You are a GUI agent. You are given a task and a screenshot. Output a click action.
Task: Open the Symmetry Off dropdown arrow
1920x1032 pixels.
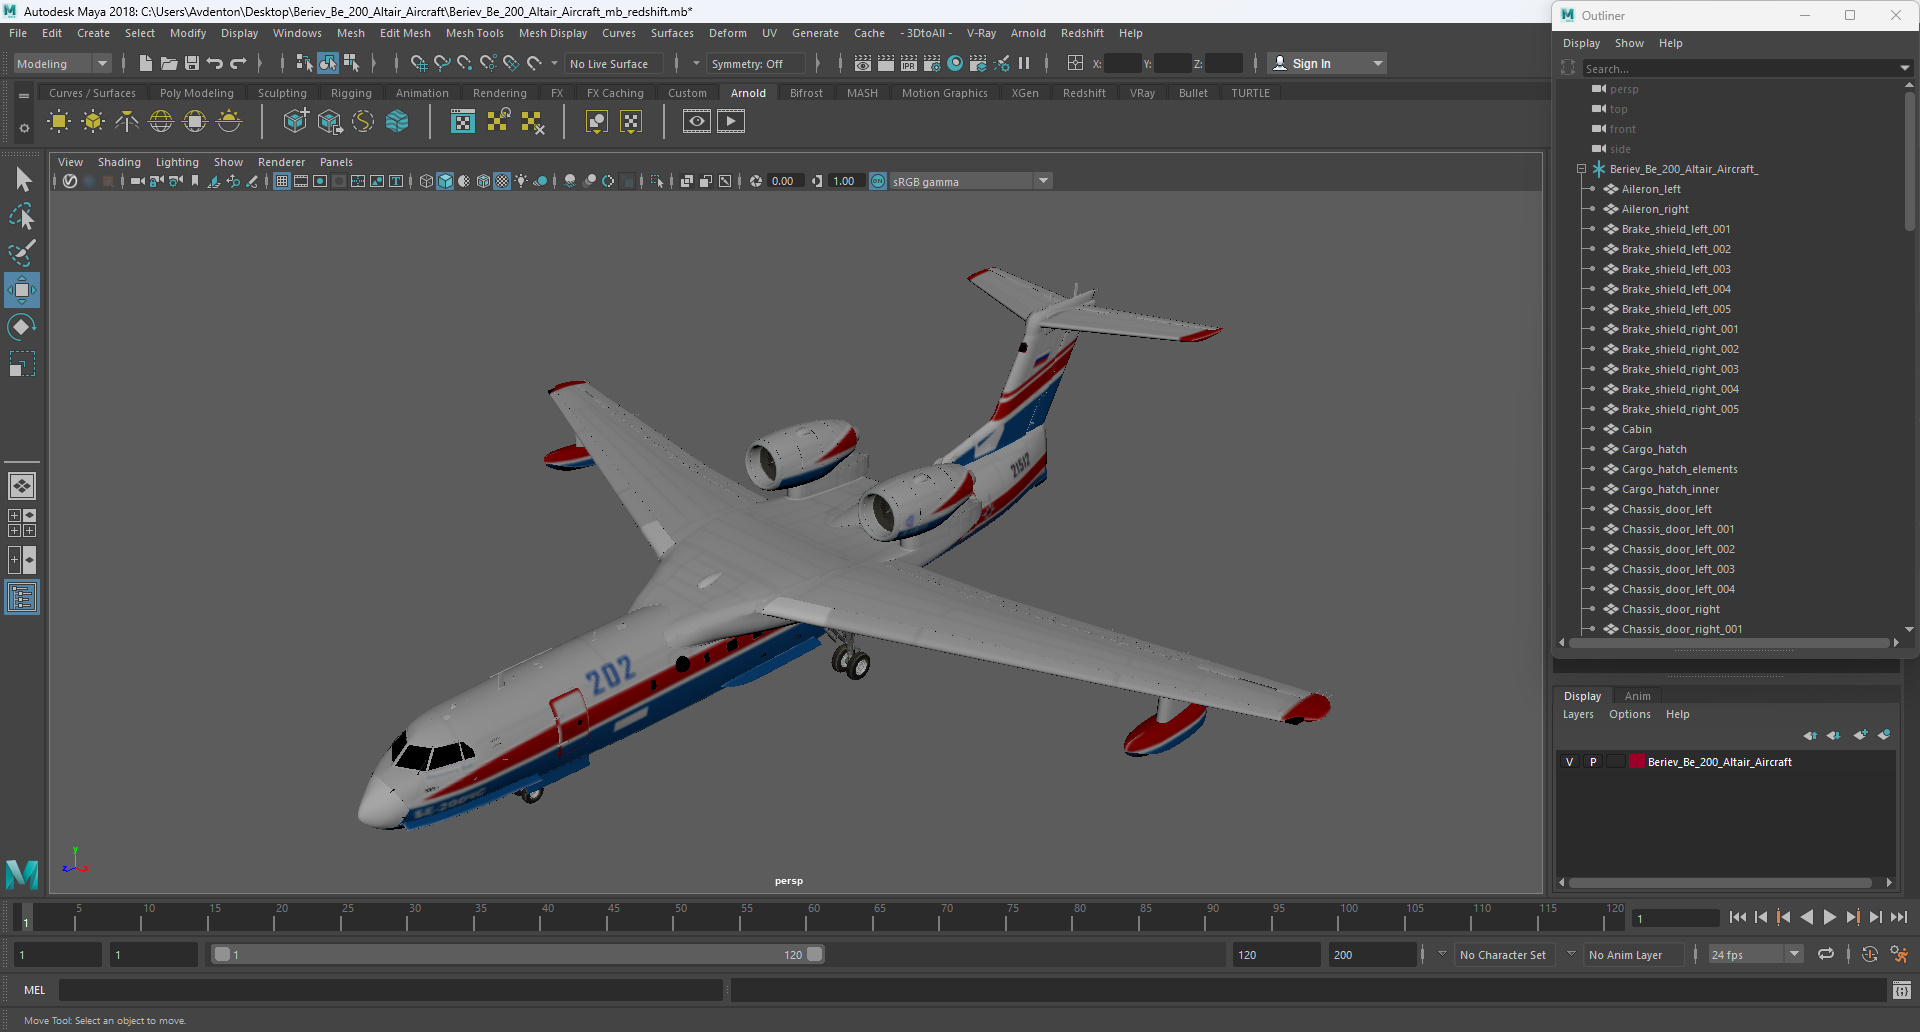coord(697,63)
